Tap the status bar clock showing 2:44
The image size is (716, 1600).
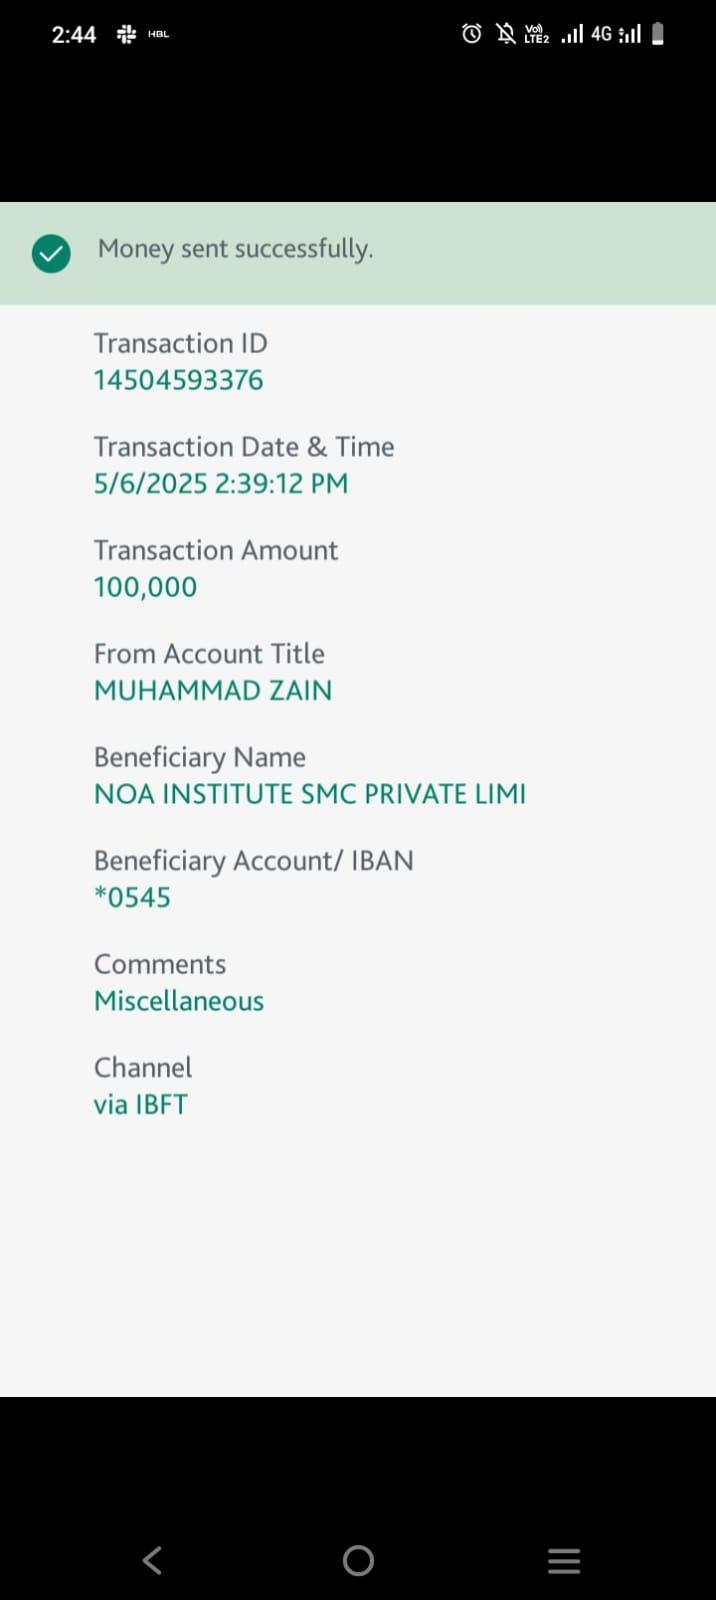(x=74, y=34)
